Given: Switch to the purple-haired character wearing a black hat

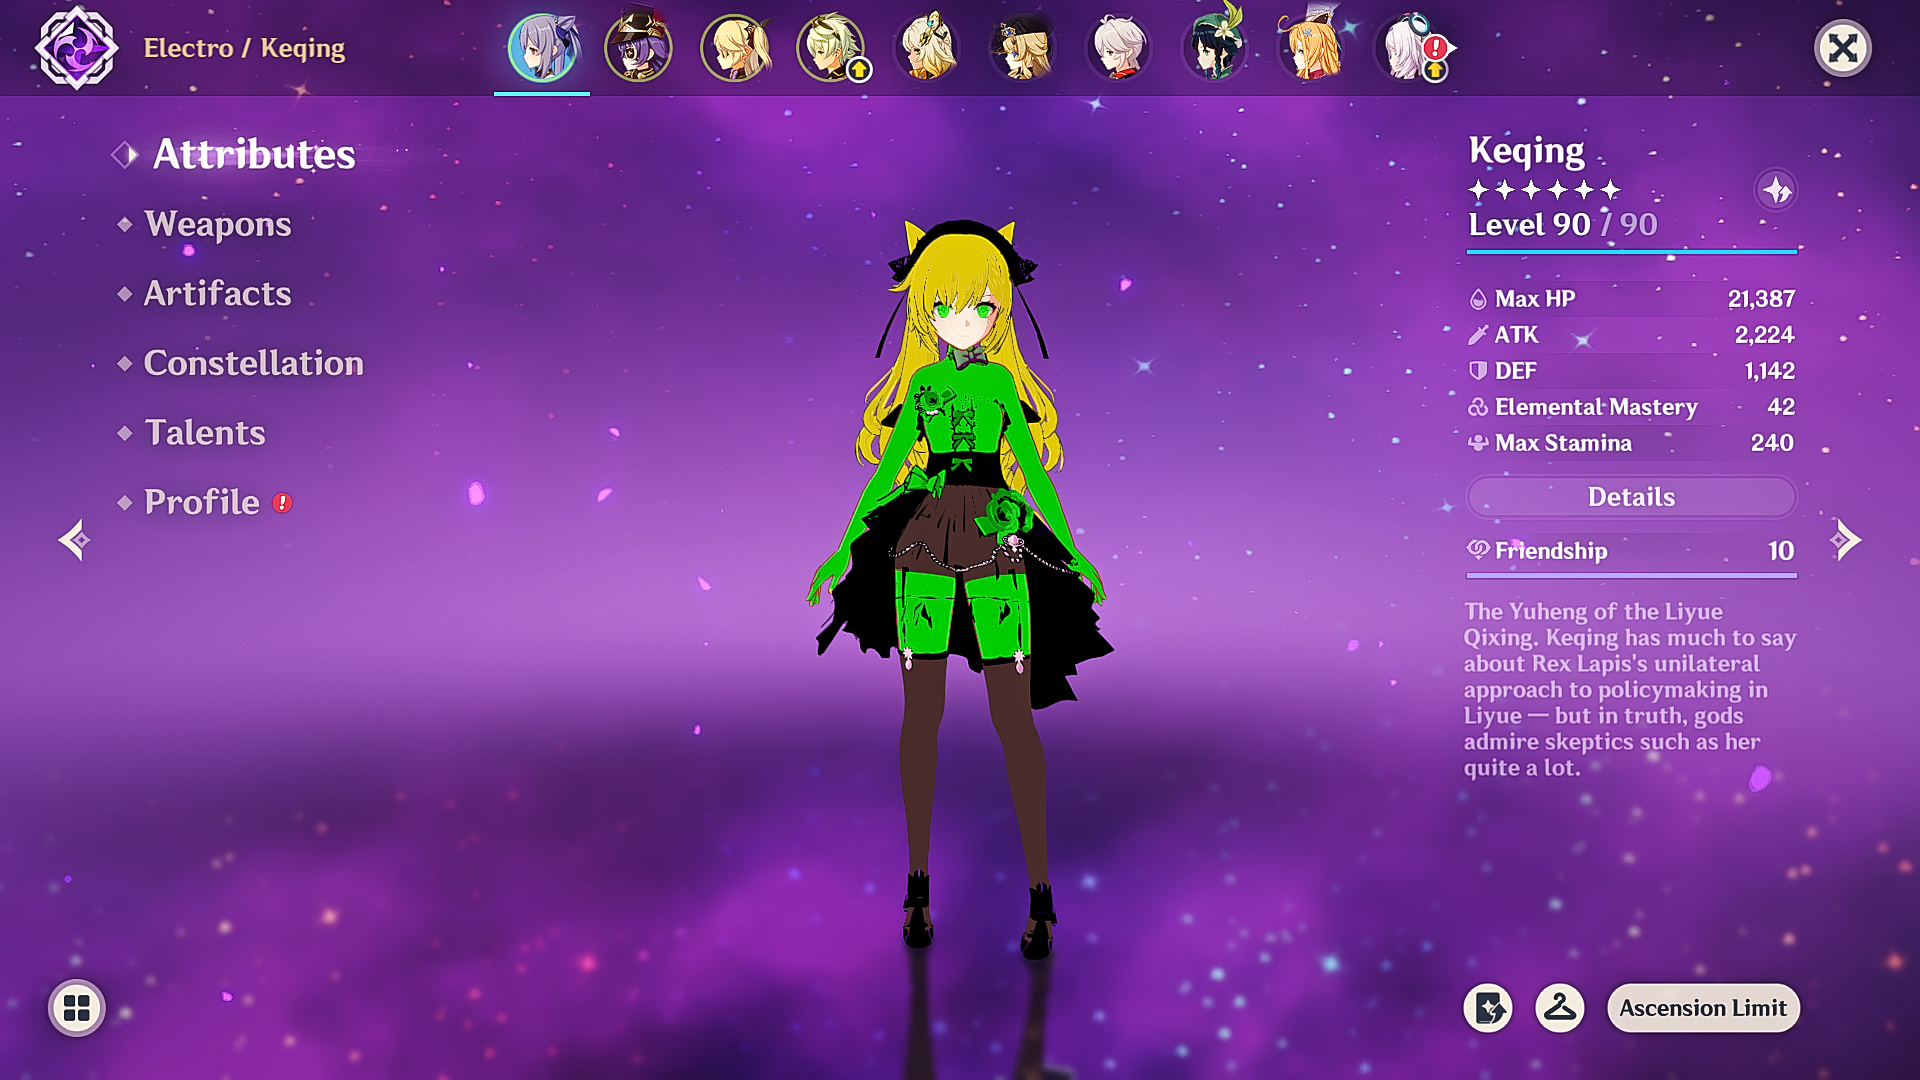Looking at the screenshot, I should [638, 48].
